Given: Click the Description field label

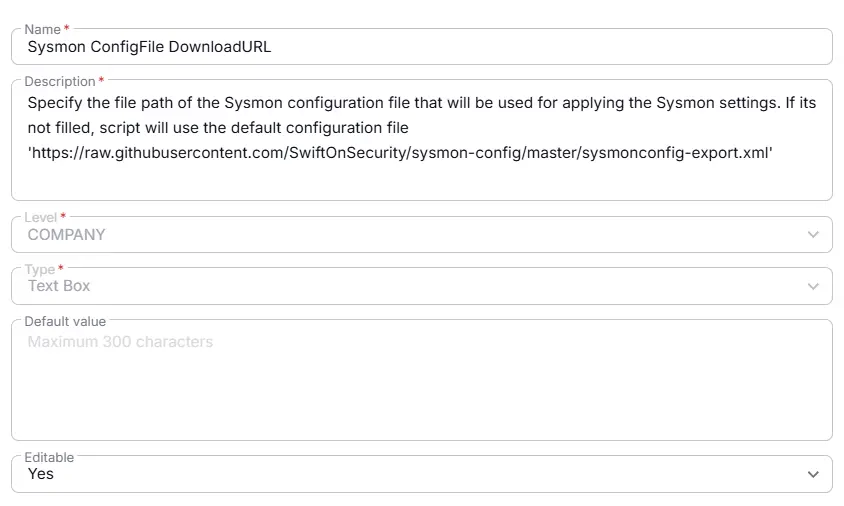Looking at the screenshot, I should pyautogui.click(x=59, y=81).
